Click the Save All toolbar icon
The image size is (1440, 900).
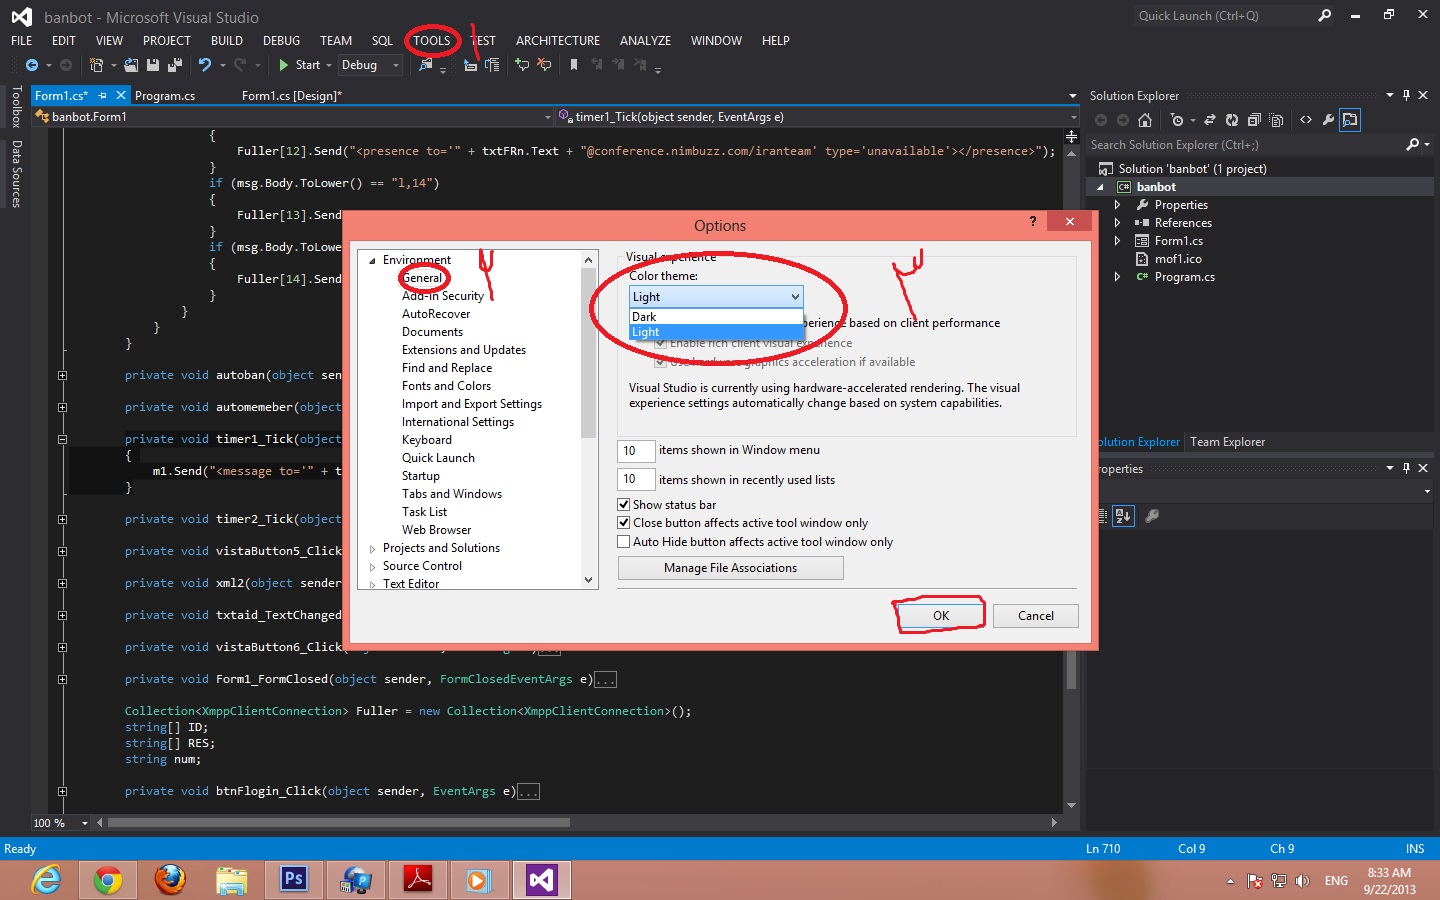click(174, 65)
